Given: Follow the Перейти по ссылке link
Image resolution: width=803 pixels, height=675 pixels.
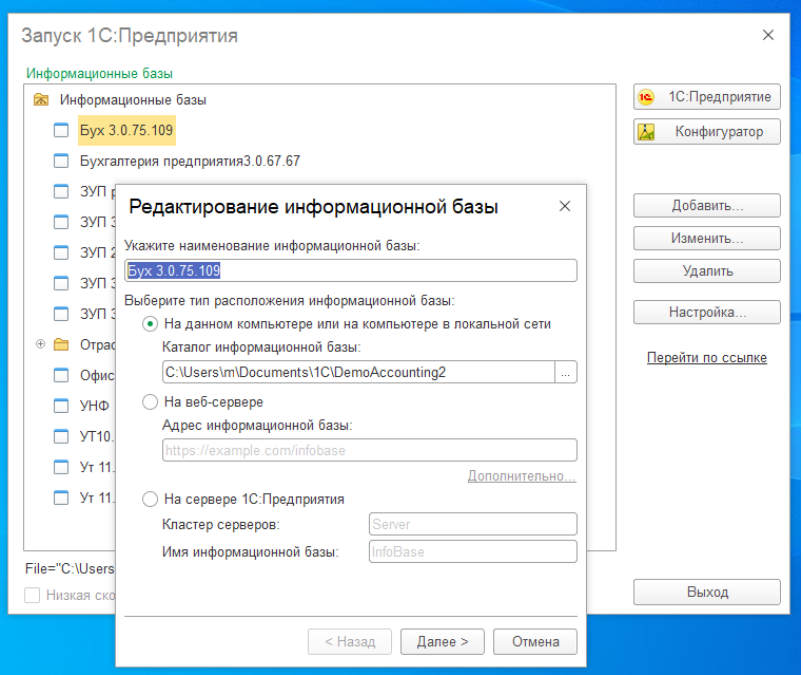Looking at the screenshot, I should coord(707,357).
